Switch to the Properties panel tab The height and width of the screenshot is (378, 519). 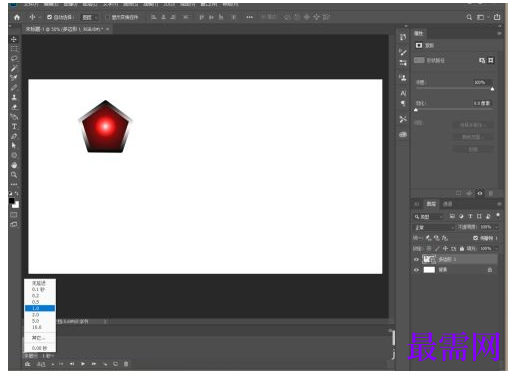pyautogui.click(x=419, y=33)
